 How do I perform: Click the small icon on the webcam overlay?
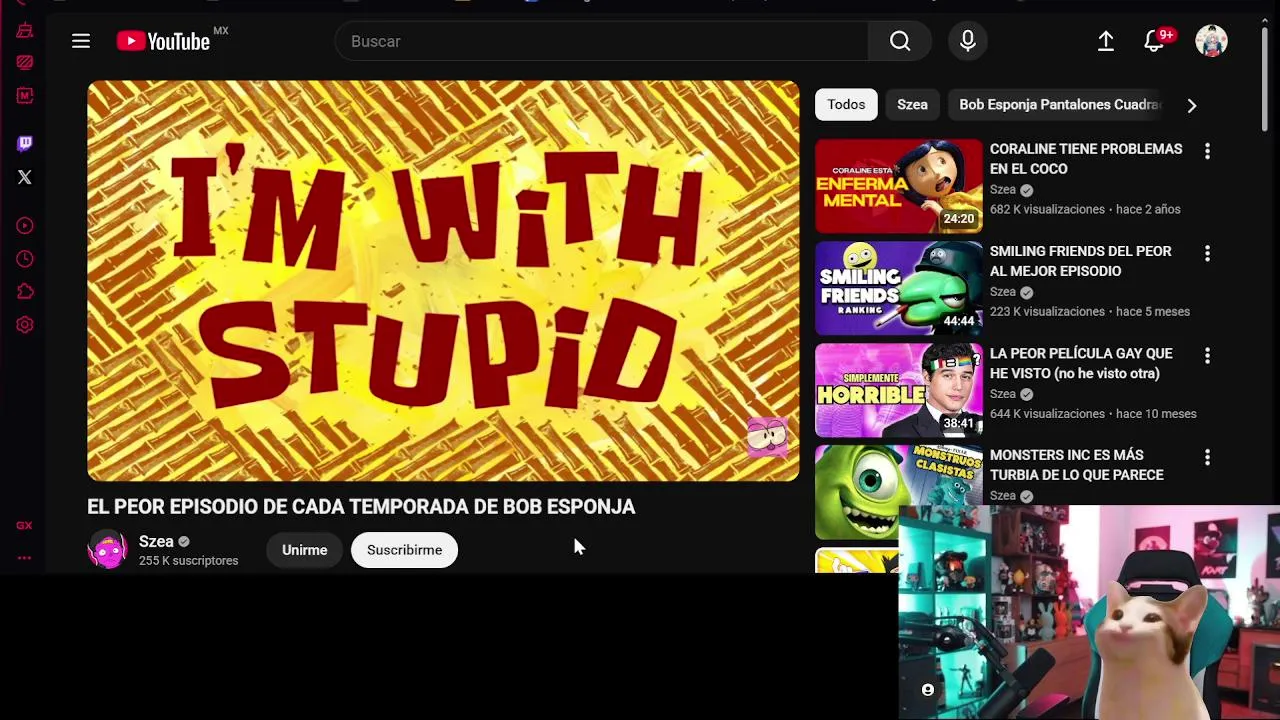point(928,690)
